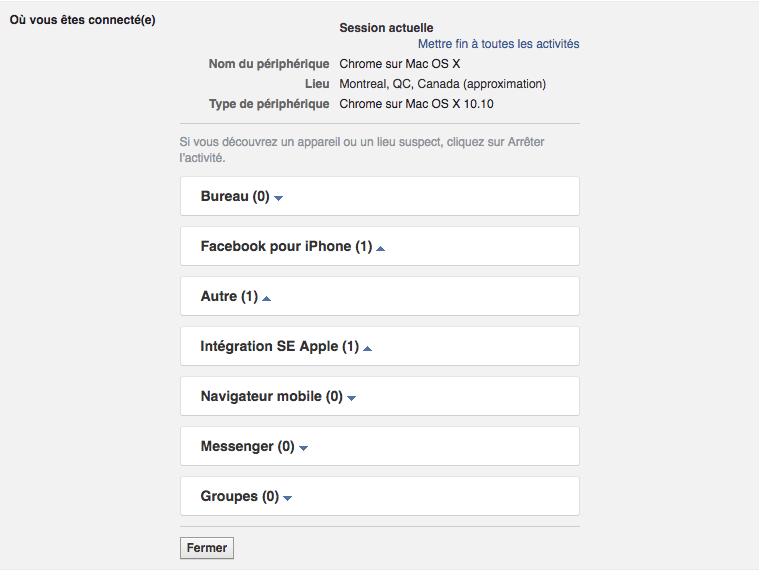Click the 'Session actuelle' heading

[386, 28]
